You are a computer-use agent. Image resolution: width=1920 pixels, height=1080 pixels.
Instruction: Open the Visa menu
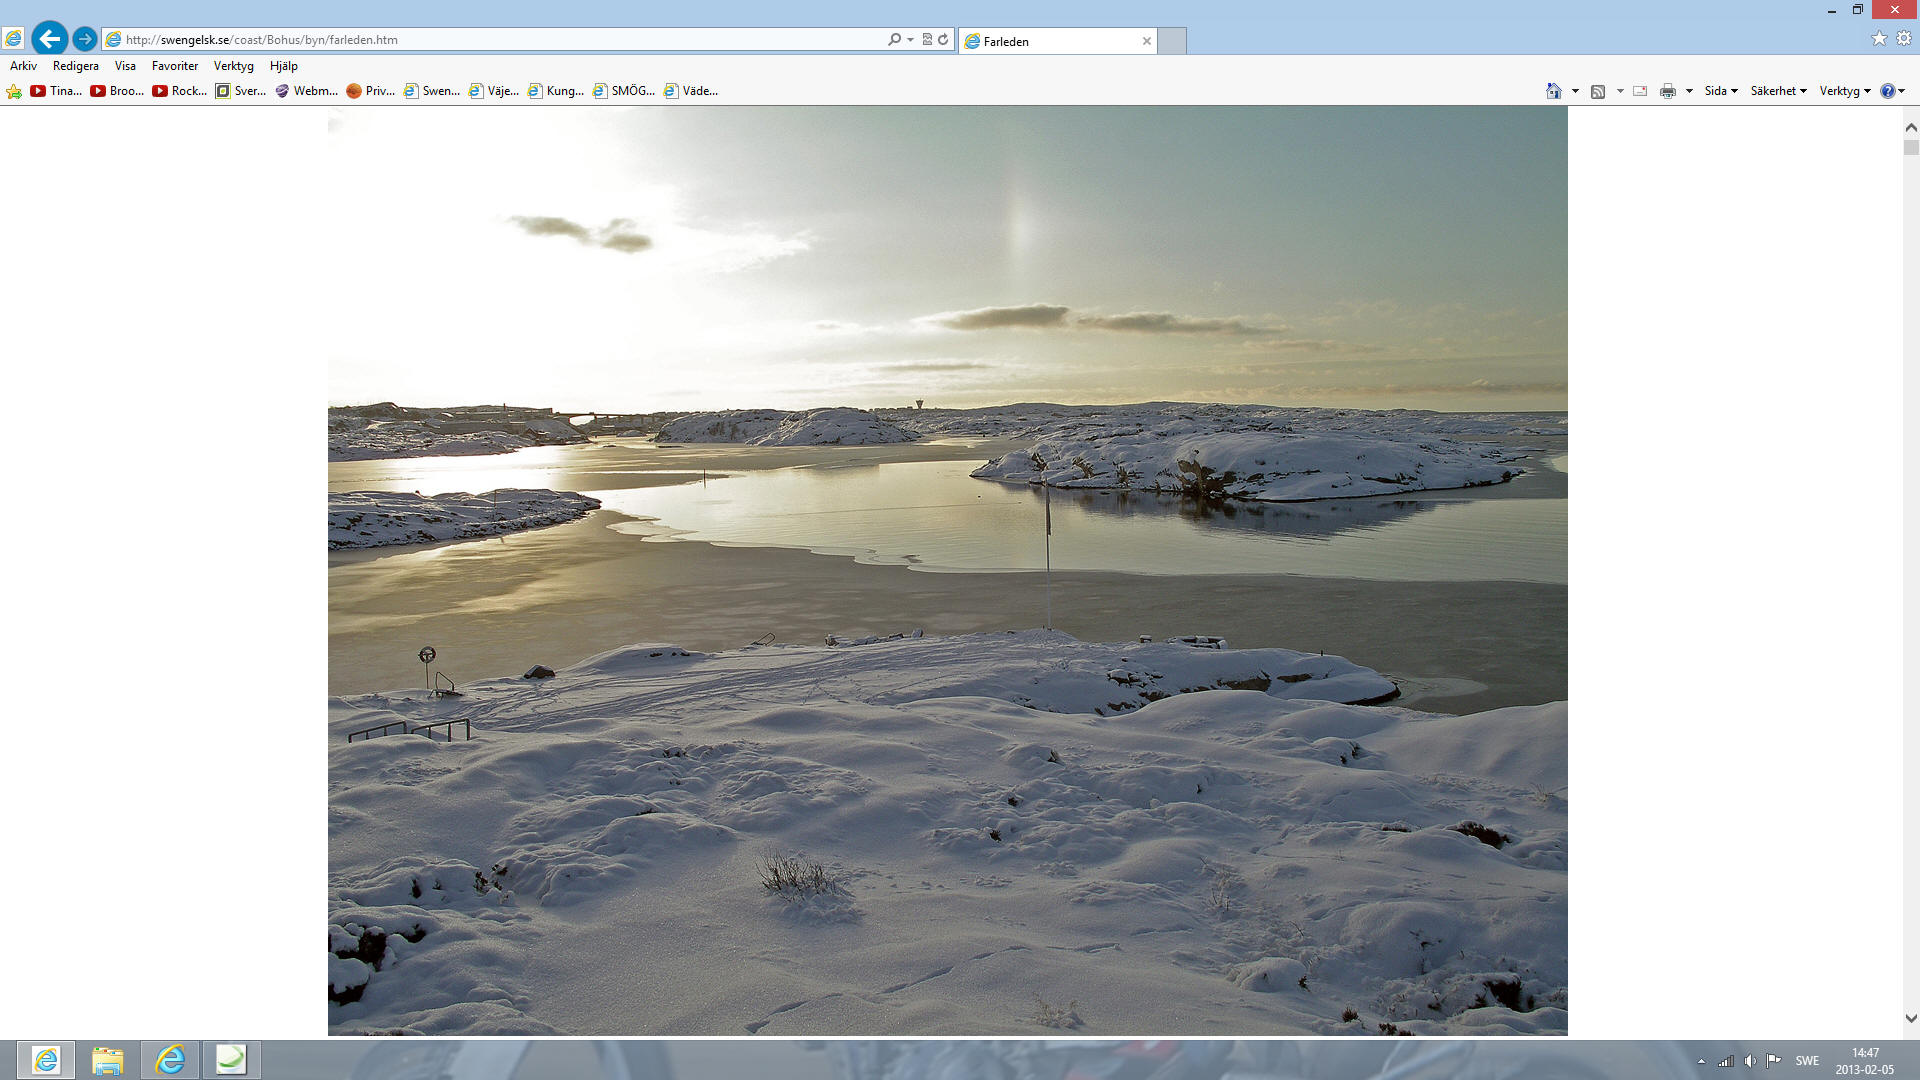(125, 66)
